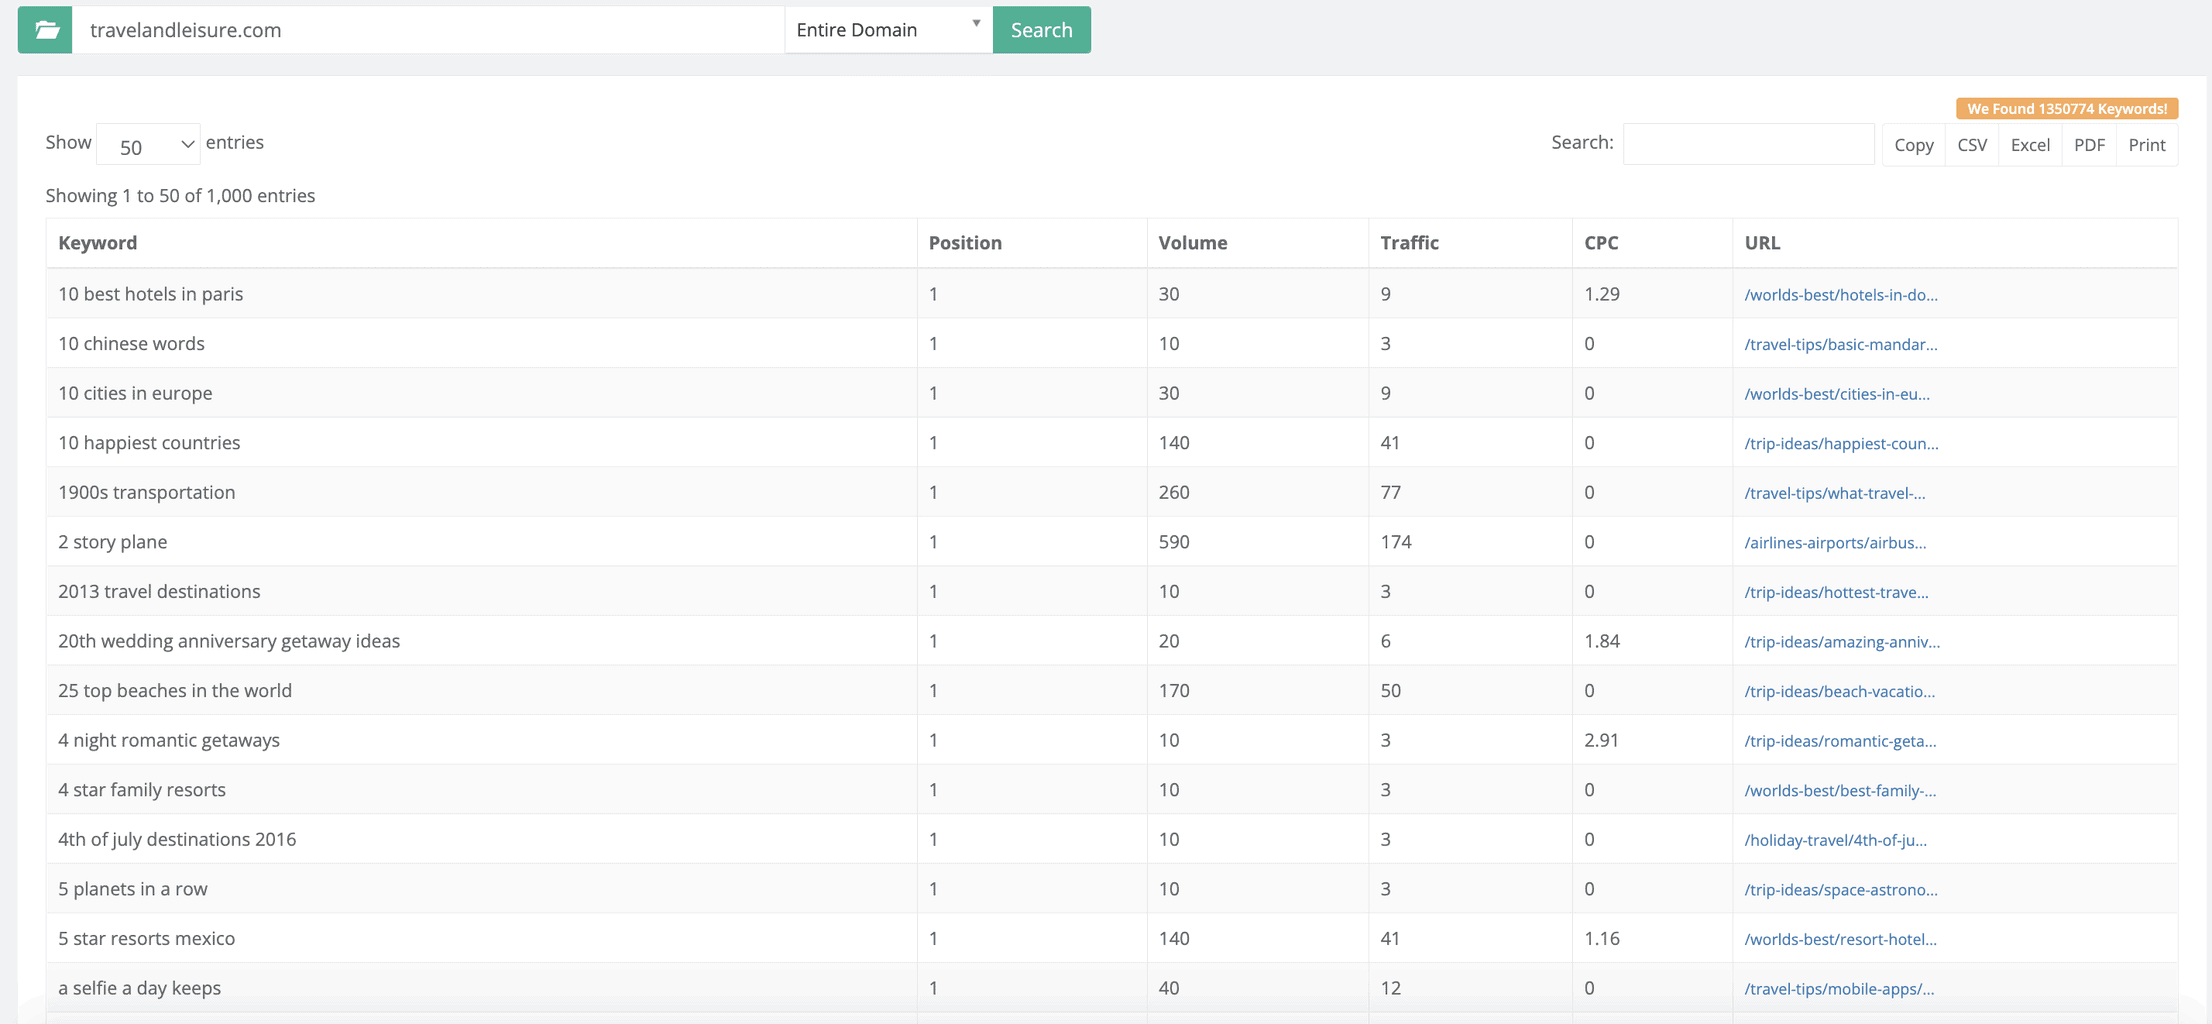
Task: Open the /trip-ideas/amazing-anniv... link
Action: 1842,642
